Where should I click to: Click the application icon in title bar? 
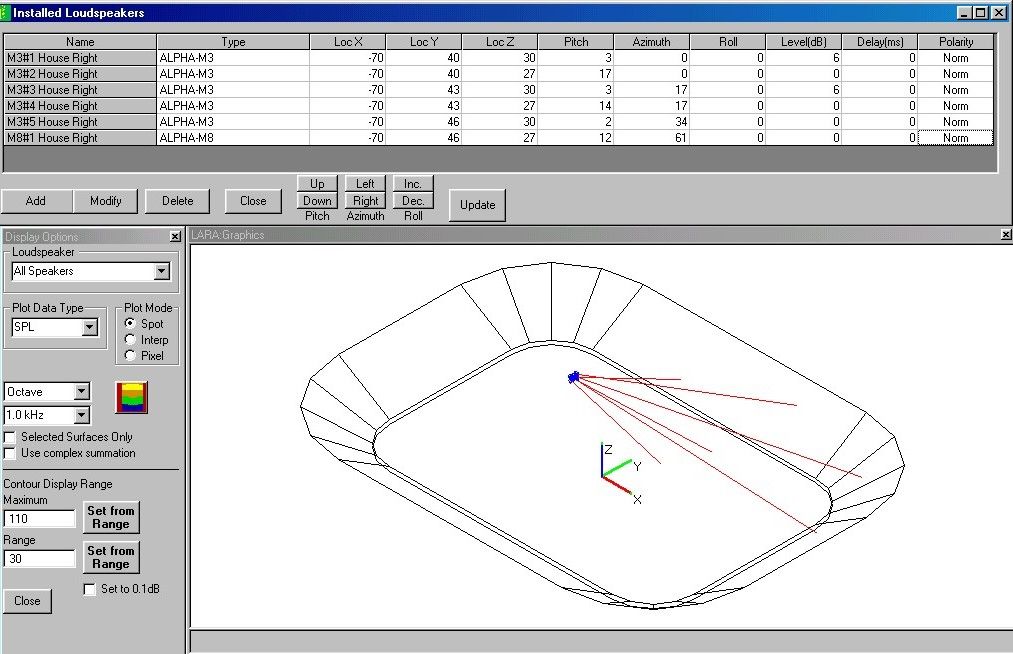click(x=6, y=12)
